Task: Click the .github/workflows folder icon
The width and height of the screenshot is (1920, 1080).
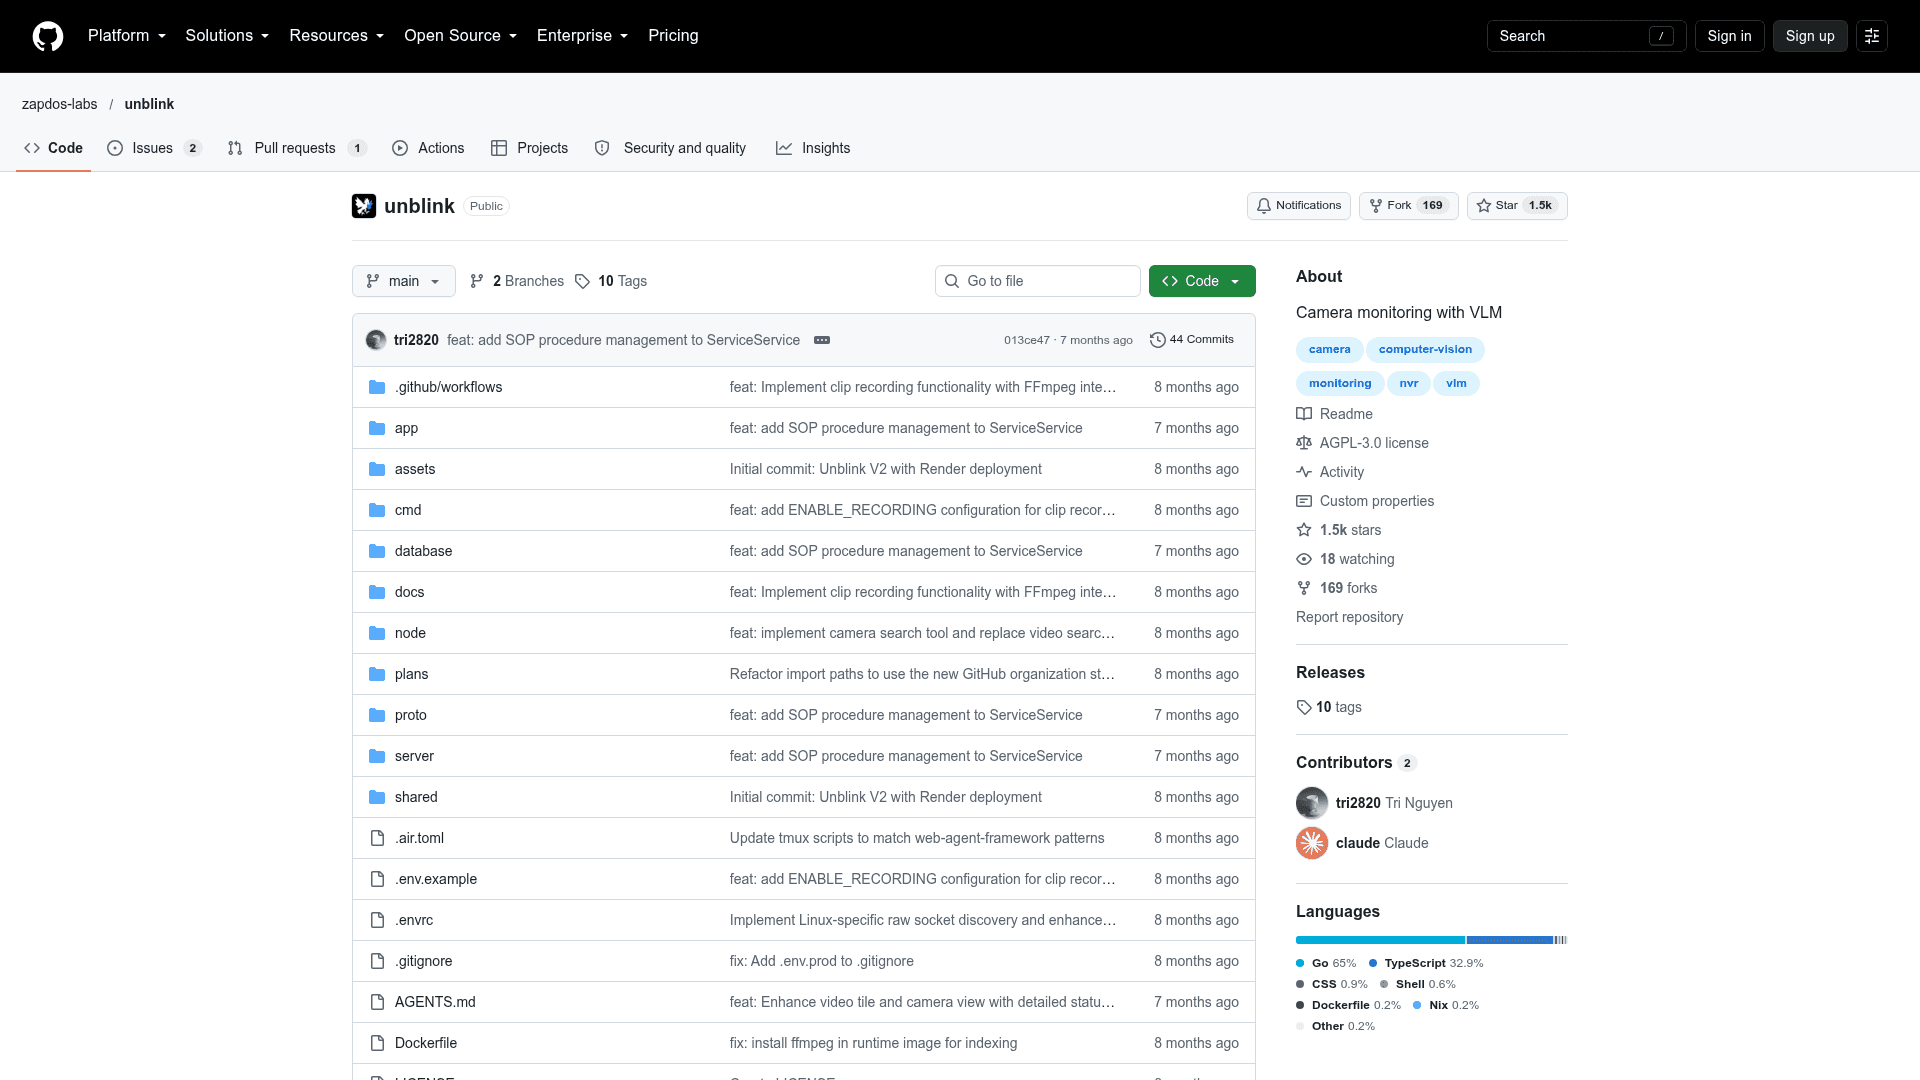Action: [x=377, y=387]
